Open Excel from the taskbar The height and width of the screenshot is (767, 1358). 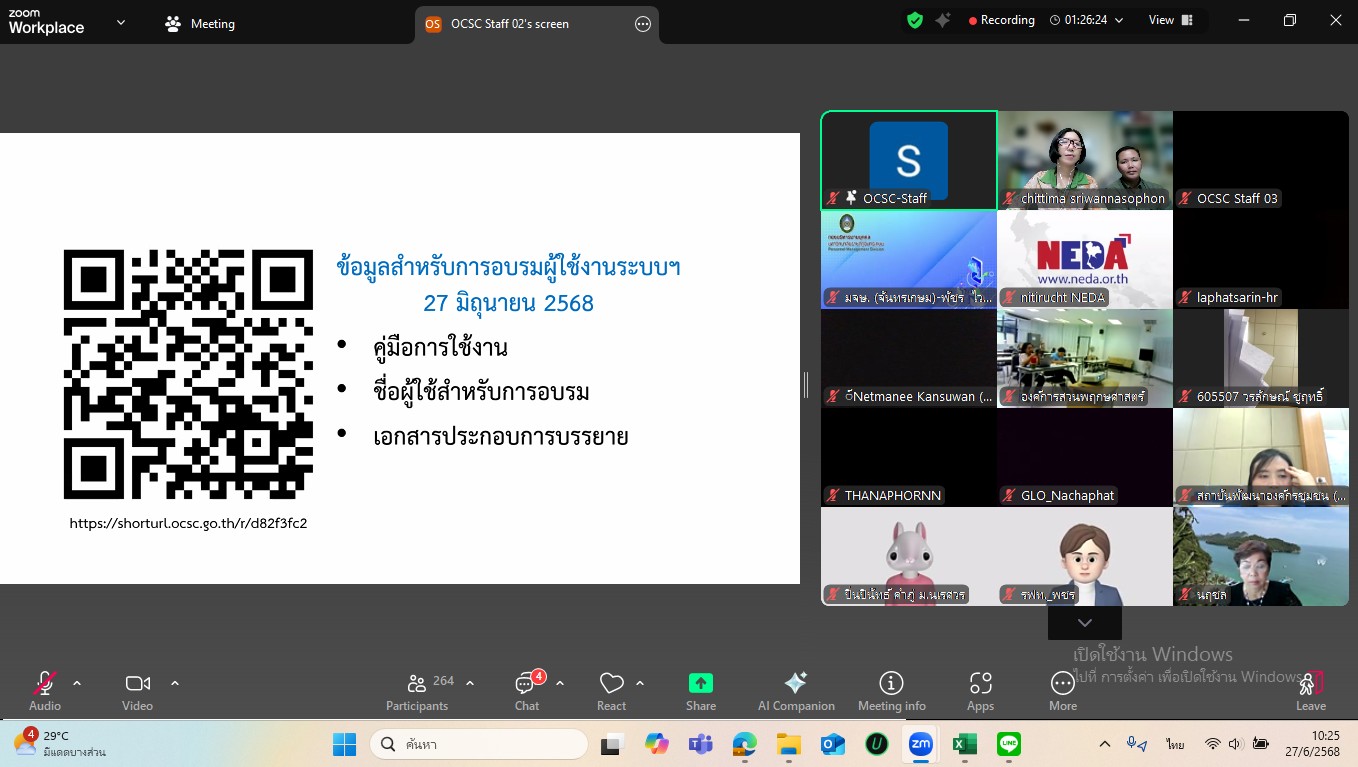pyautogui.click(x=964, y=744)
